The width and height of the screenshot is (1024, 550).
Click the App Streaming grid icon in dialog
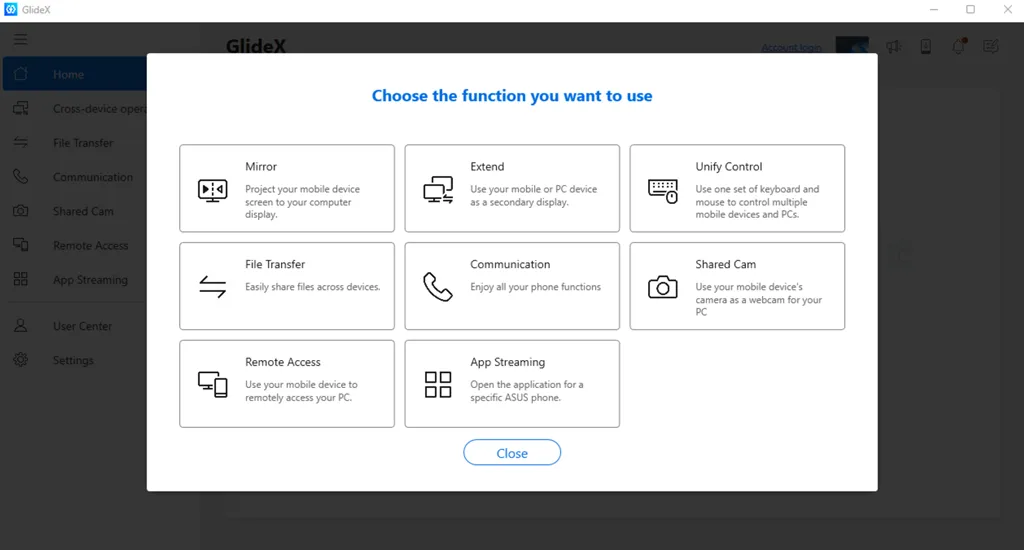[x=438, y=384]
